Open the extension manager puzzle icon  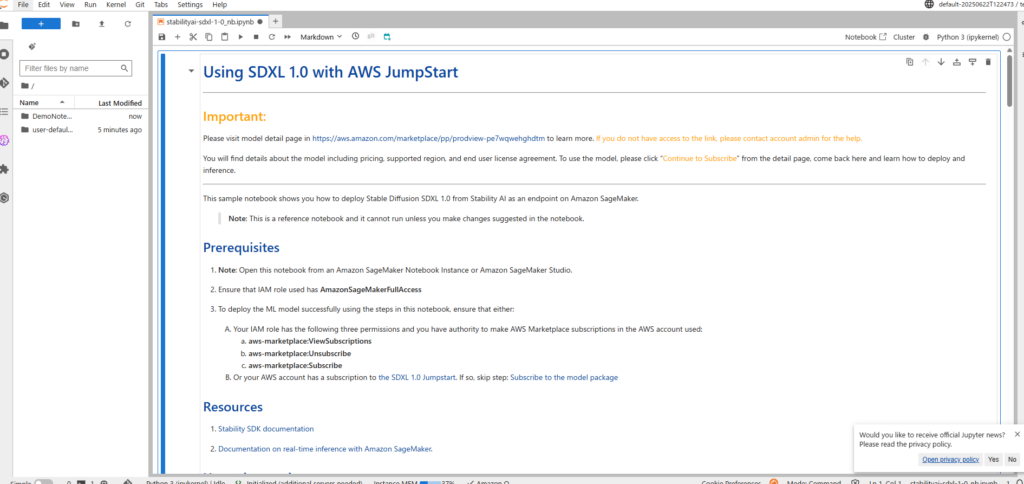(x=4, y=169)
